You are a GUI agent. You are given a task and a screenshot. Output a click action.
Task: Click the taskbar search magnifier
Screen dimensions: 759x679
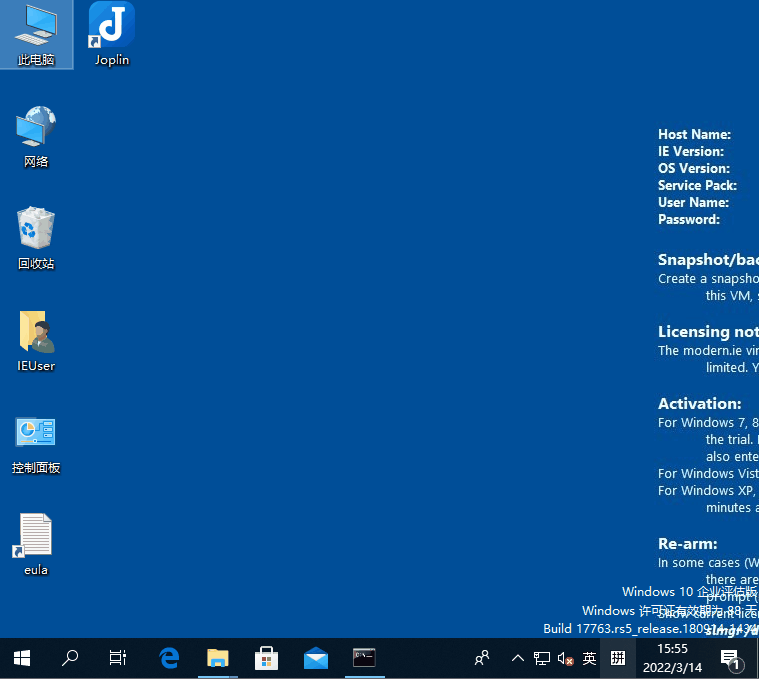coord(70,658)
